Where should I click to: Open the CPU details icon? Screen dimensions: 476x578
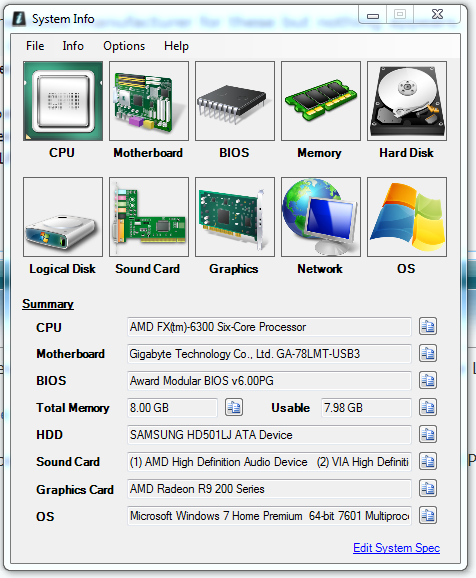tap(63, 101)
